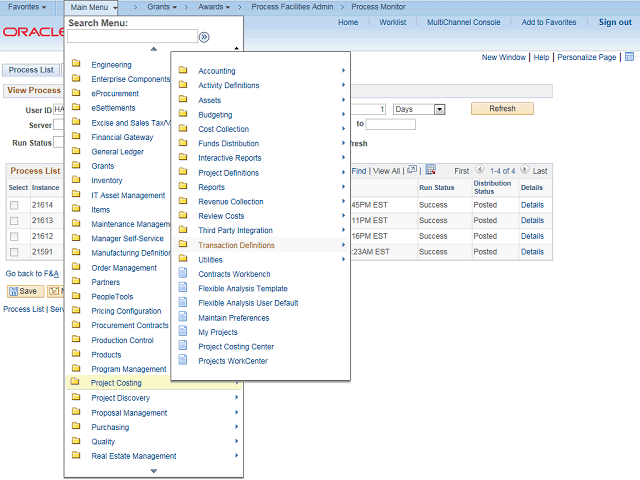Tick the checkbox for instance 21613
Viewport: 640px width, 480px height.
pyautogui.click(x=14, y=221)
